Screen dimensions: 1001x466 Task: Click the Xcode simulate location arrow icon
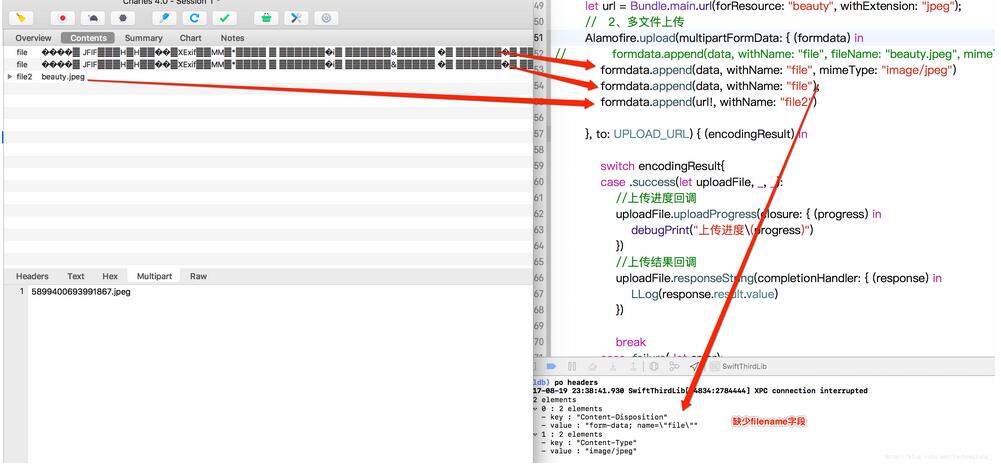(x=694, y=367)
